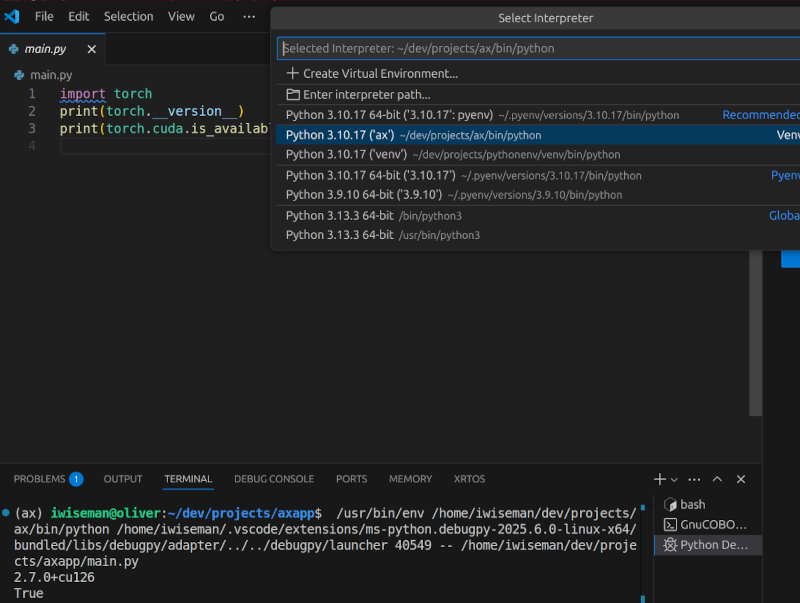Click the bash terminal icon
This screenshot has width=800, height=603.
[x=670, y=505]
